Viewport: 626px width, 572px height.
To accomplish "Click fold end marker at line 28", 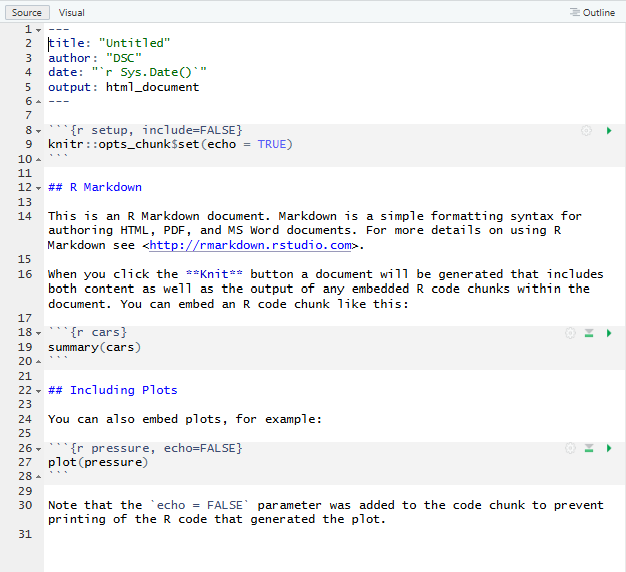I will click(38, 477).
